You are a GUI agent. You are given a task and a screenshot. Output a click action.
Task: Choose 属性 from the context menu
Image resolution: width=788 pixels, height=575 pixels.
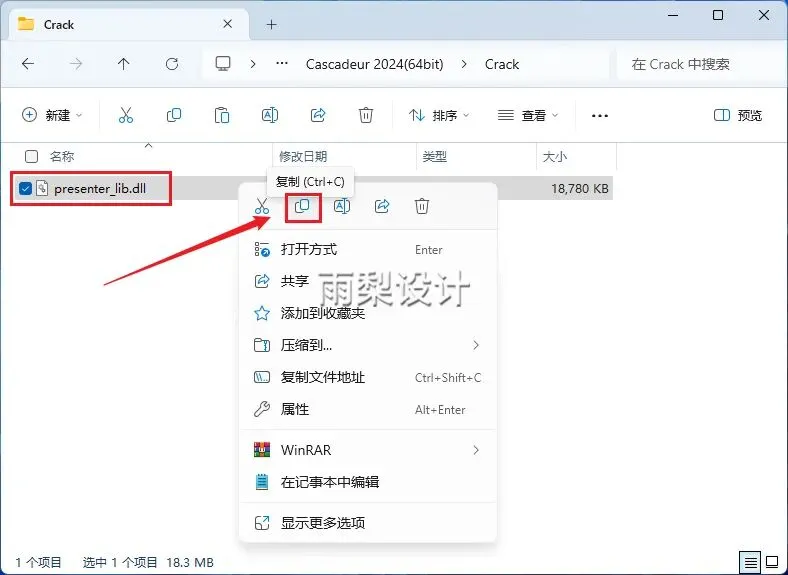pyautogui.click(x=368, y=409)
